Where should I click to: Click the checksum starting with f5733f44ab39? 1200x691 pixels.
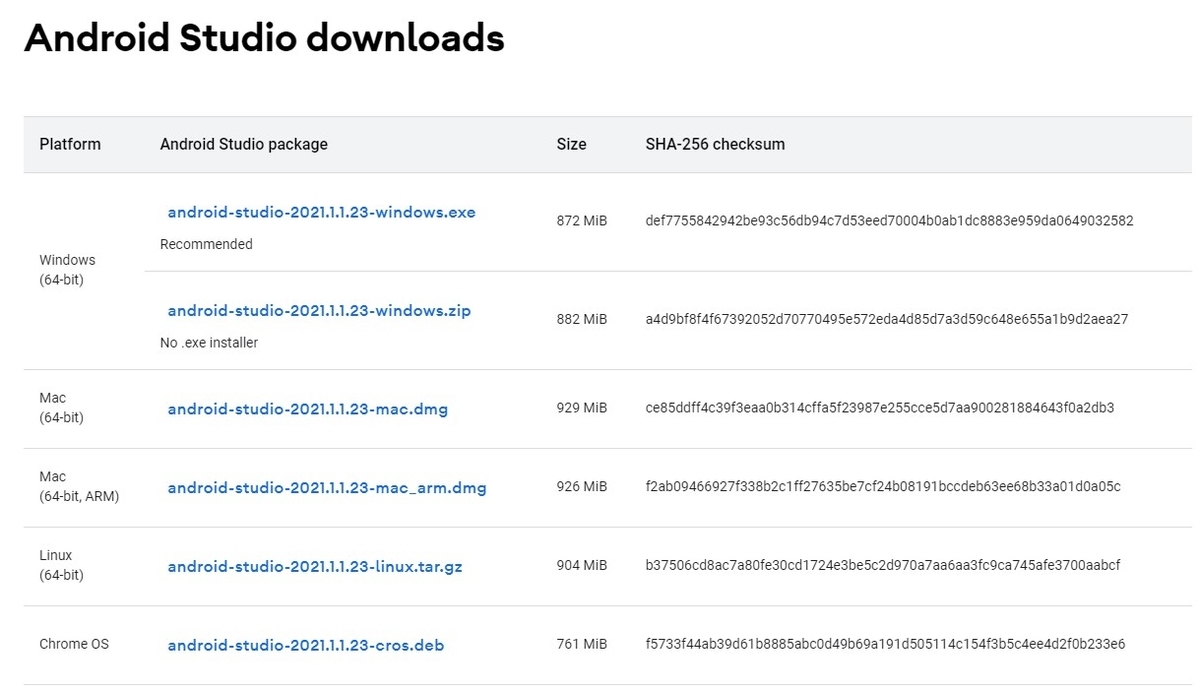click(x=885, y=644)
